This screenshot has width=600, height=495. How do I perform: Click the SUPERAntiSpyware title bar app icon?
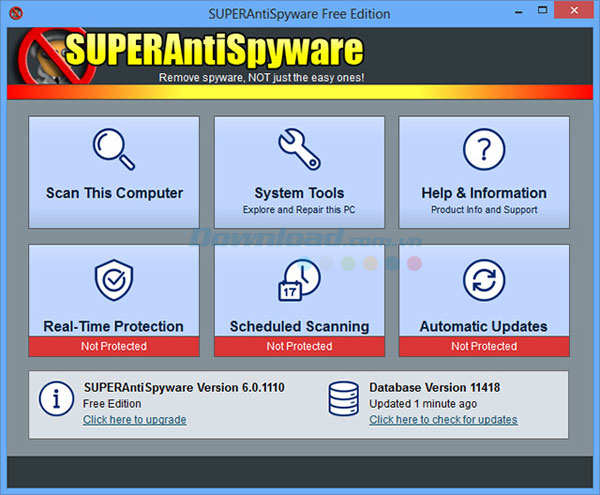[x=16, y=13]
